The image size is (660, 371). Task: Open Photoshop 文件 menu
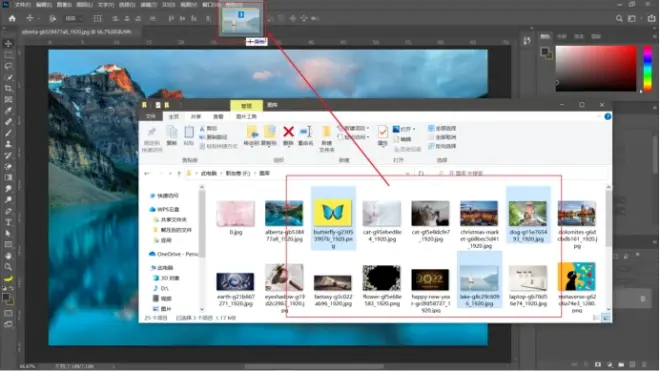point(23,5)
